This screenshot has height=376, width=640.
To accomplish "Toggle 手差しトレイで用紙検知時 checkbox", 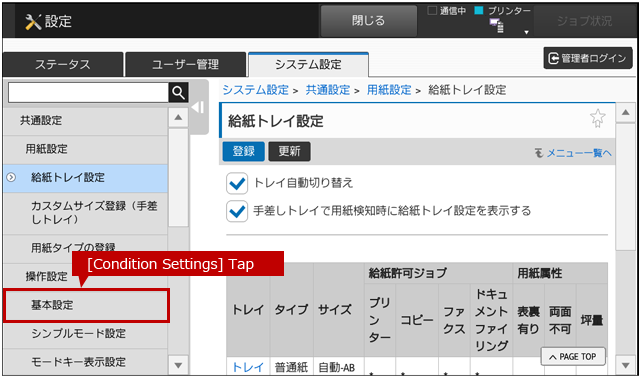I will point(237,211).
